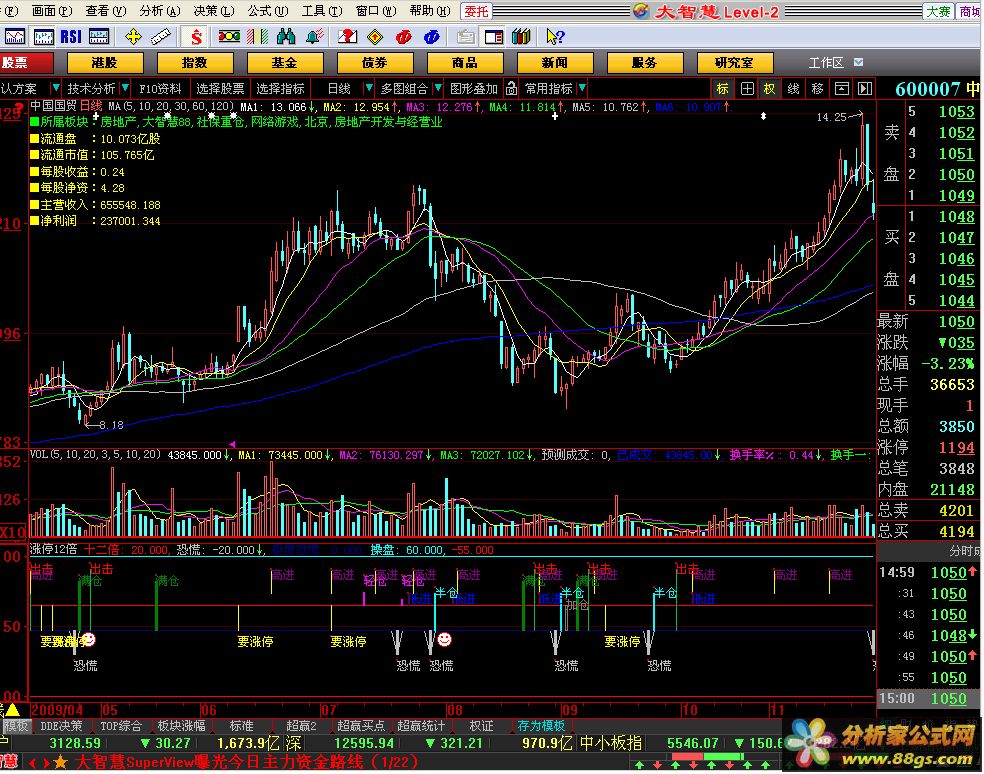The image size is (984, 774).
Task: Click the 2009/04 date label on timeline
Action: tap(57, 710)
